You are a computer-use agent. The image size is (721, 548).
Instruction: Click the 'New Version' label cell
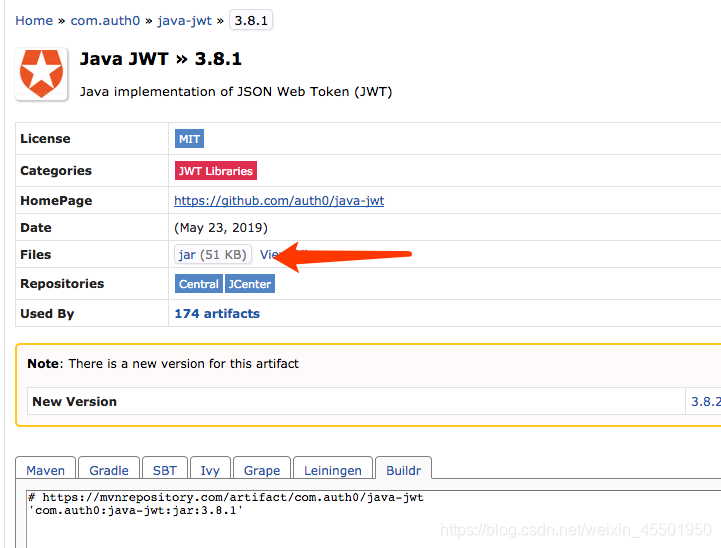[356, 401]
